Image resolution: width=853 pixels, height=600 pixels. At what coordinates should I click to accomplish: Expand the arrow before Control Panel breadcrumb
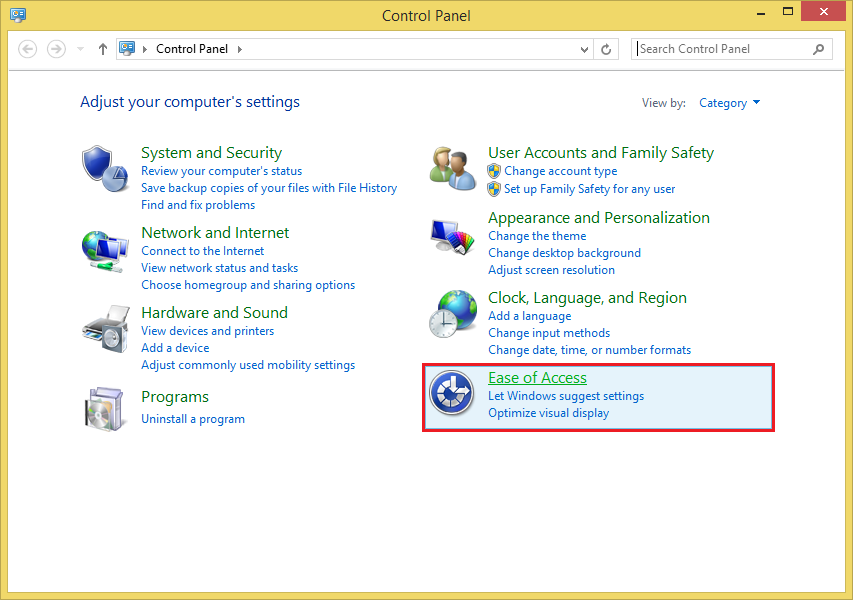[145, 50]
